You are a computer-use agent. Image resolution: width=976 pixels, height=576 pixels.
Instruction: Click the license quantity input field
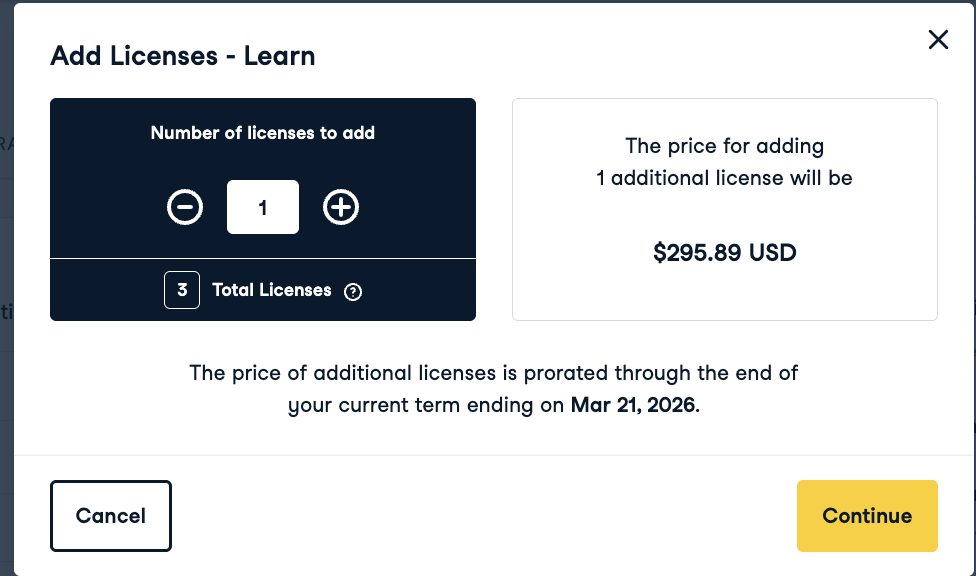tap(263, 207)
